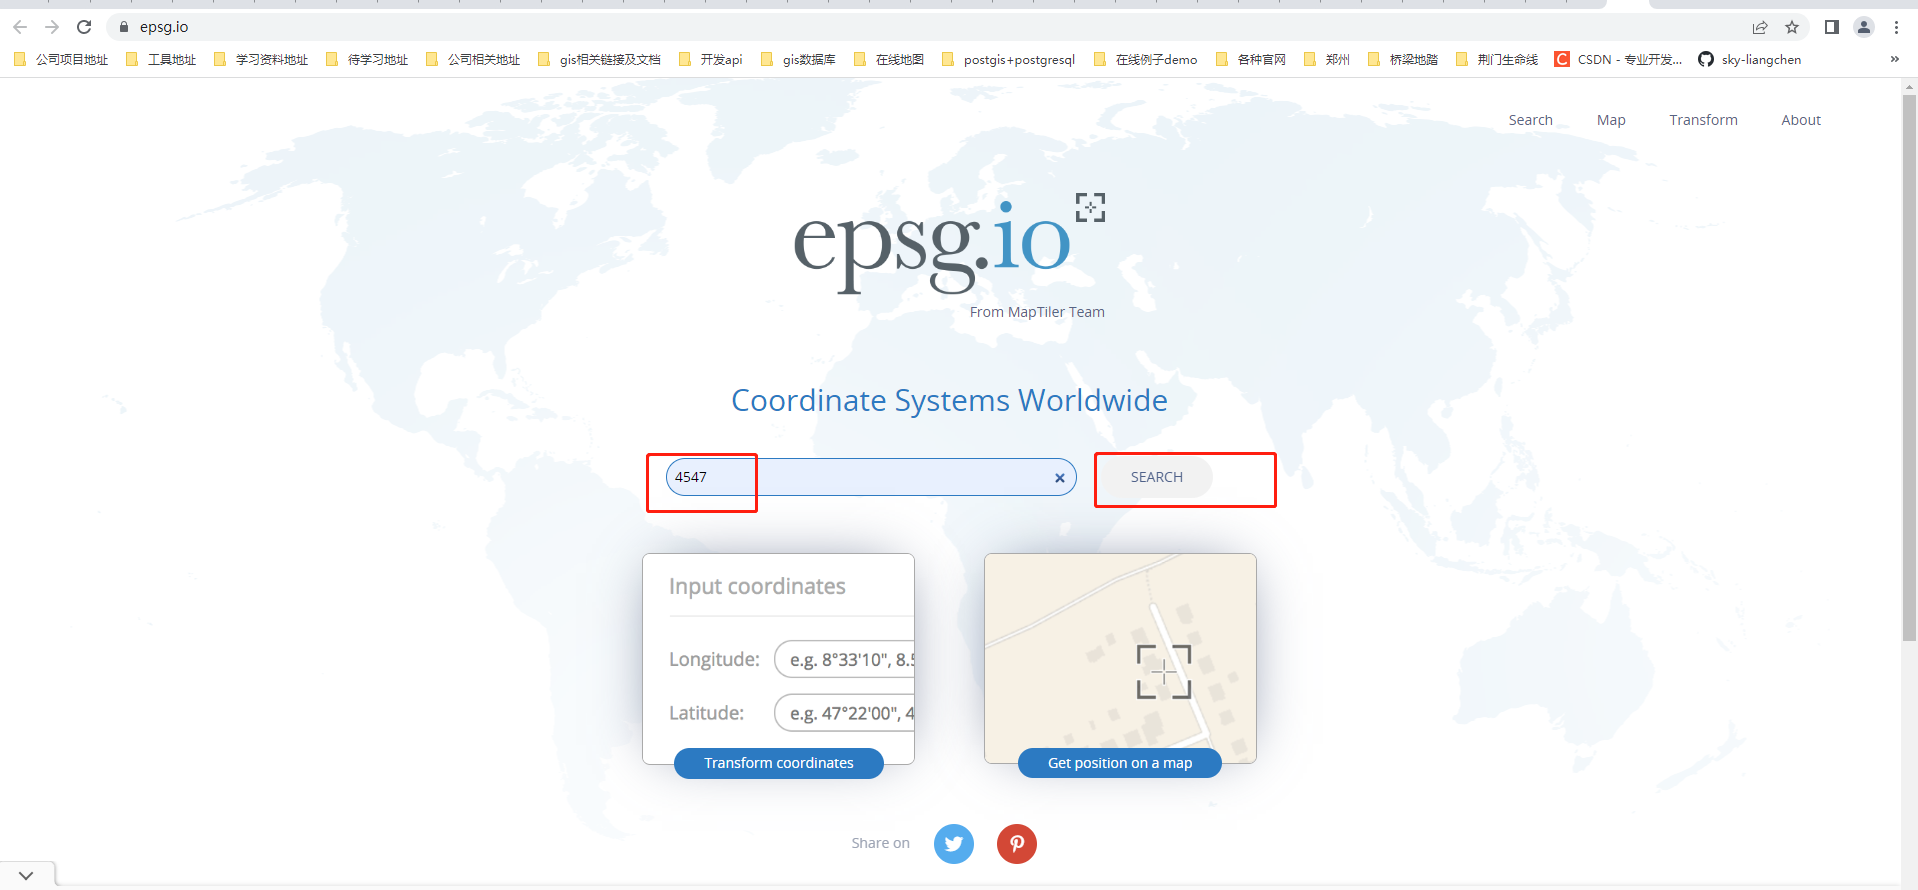Click the SEARCH button

point(1157,477)
